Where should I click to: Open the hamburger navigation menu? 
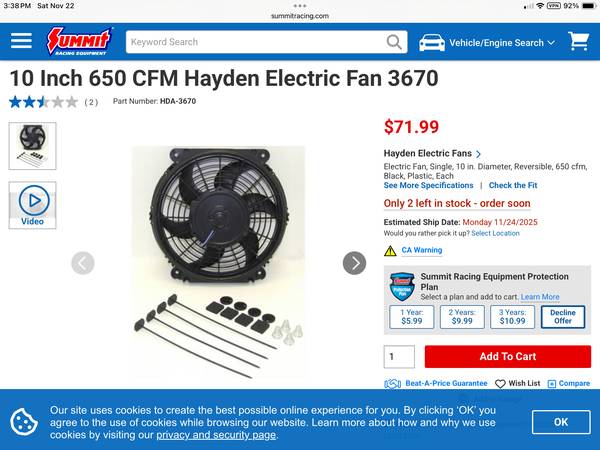pos(21,41)
